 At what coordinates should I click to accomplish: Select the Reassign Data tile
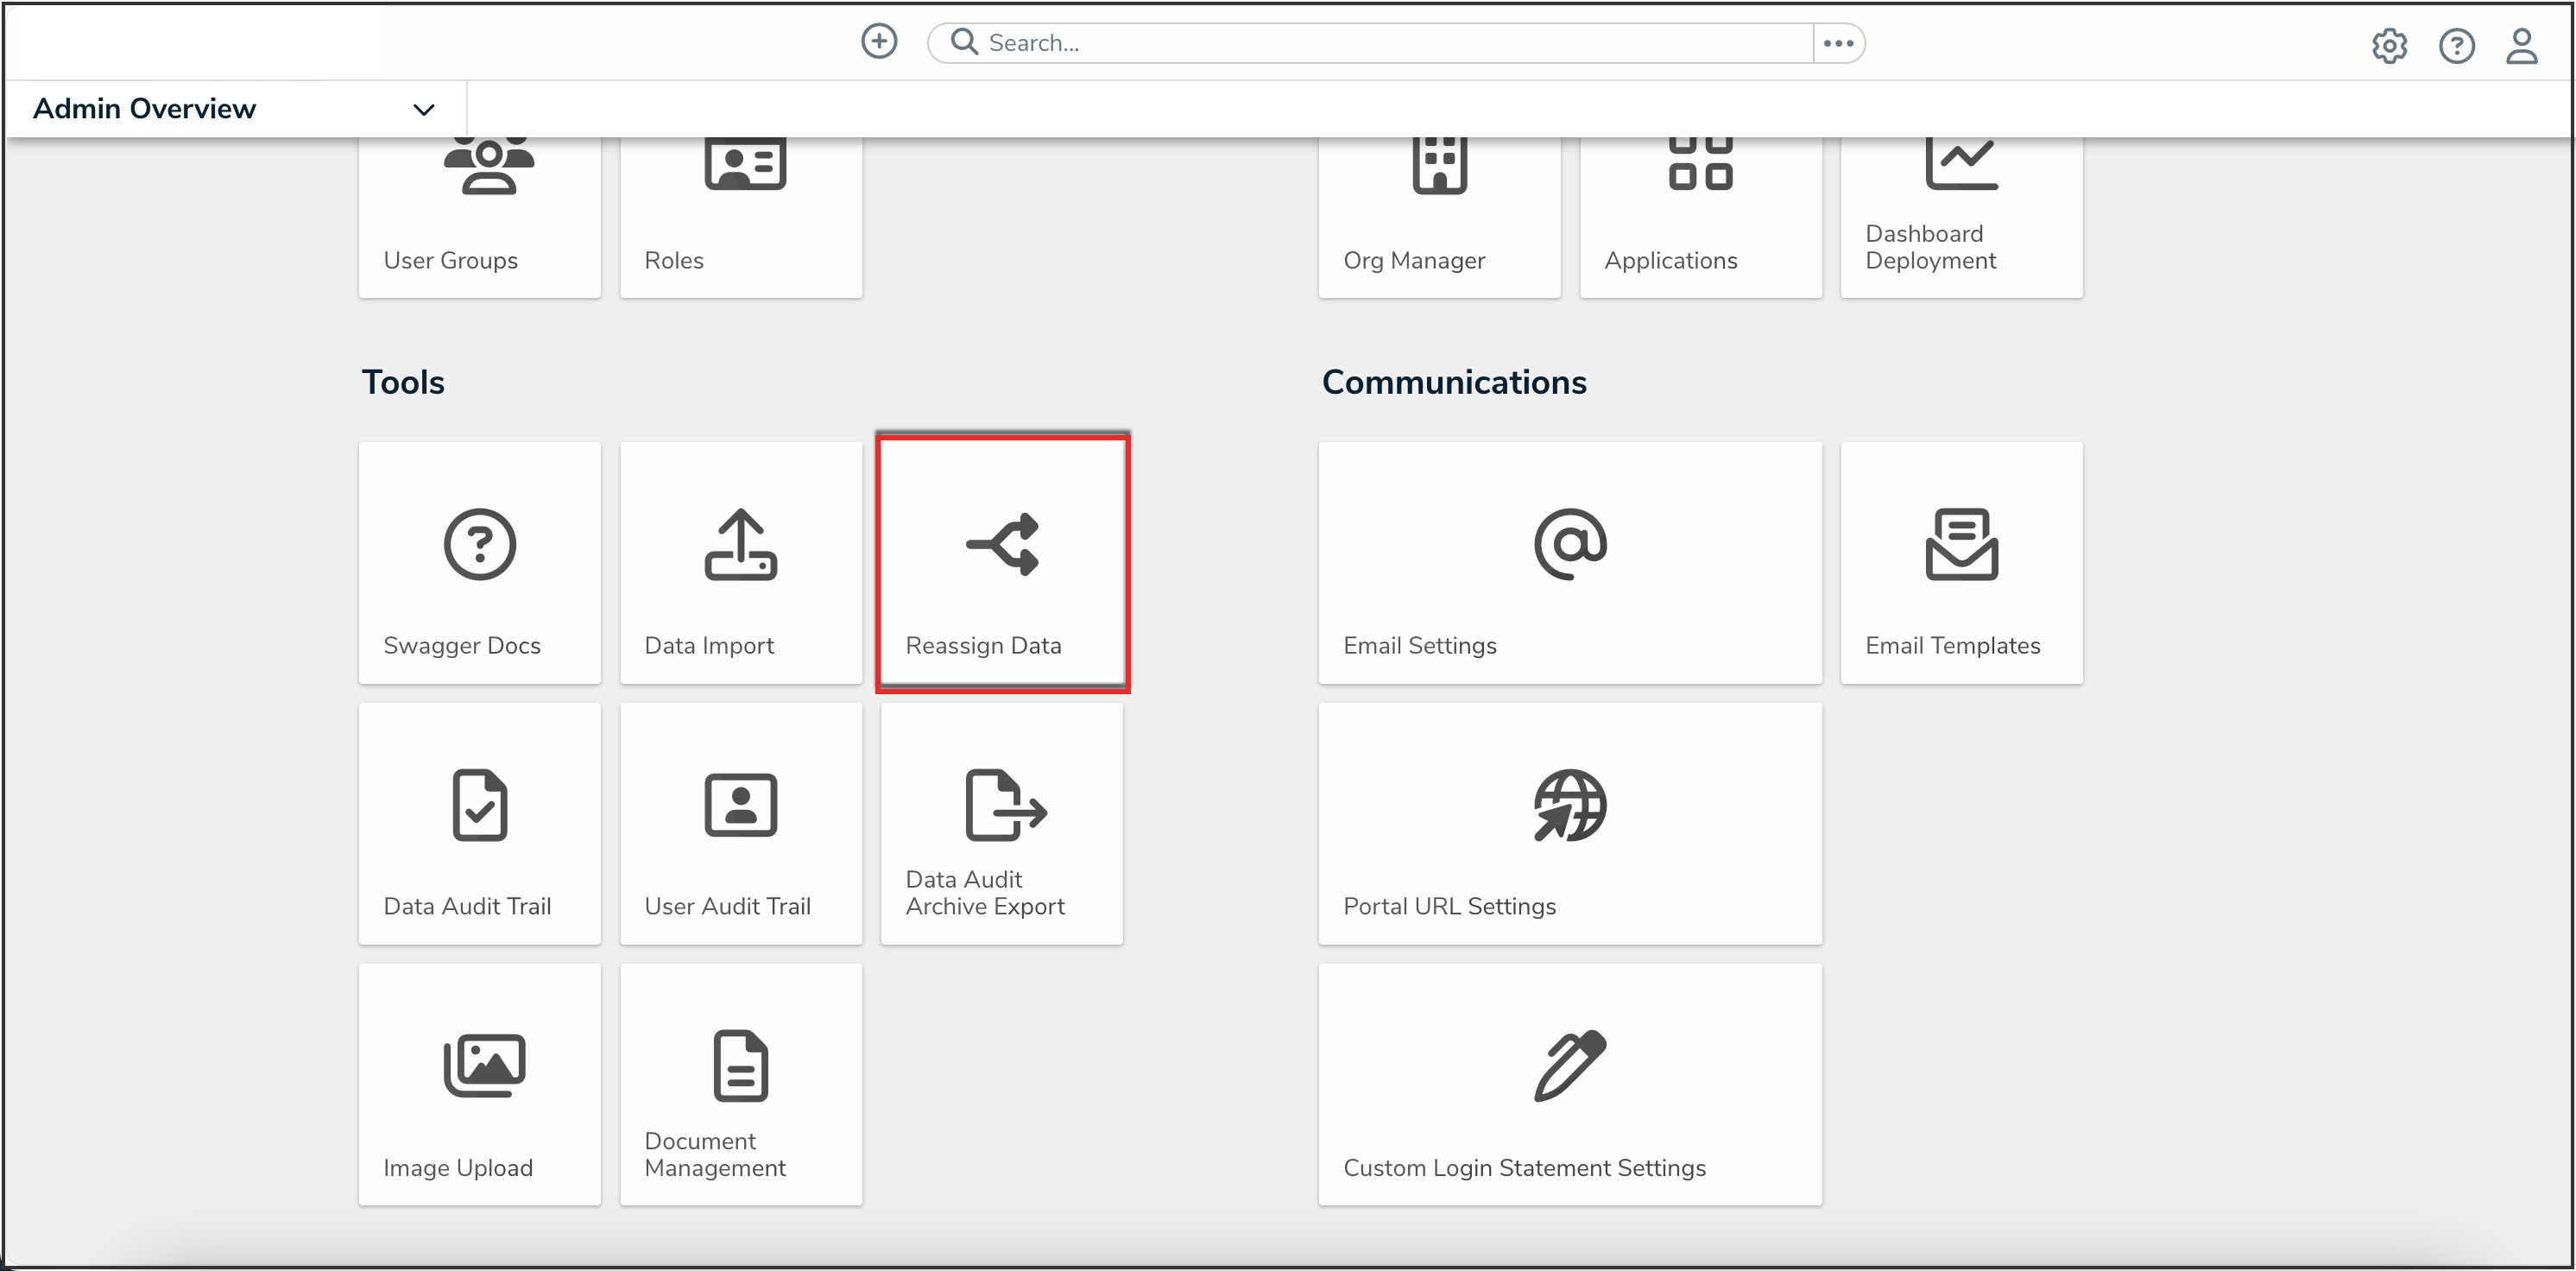1002,563
